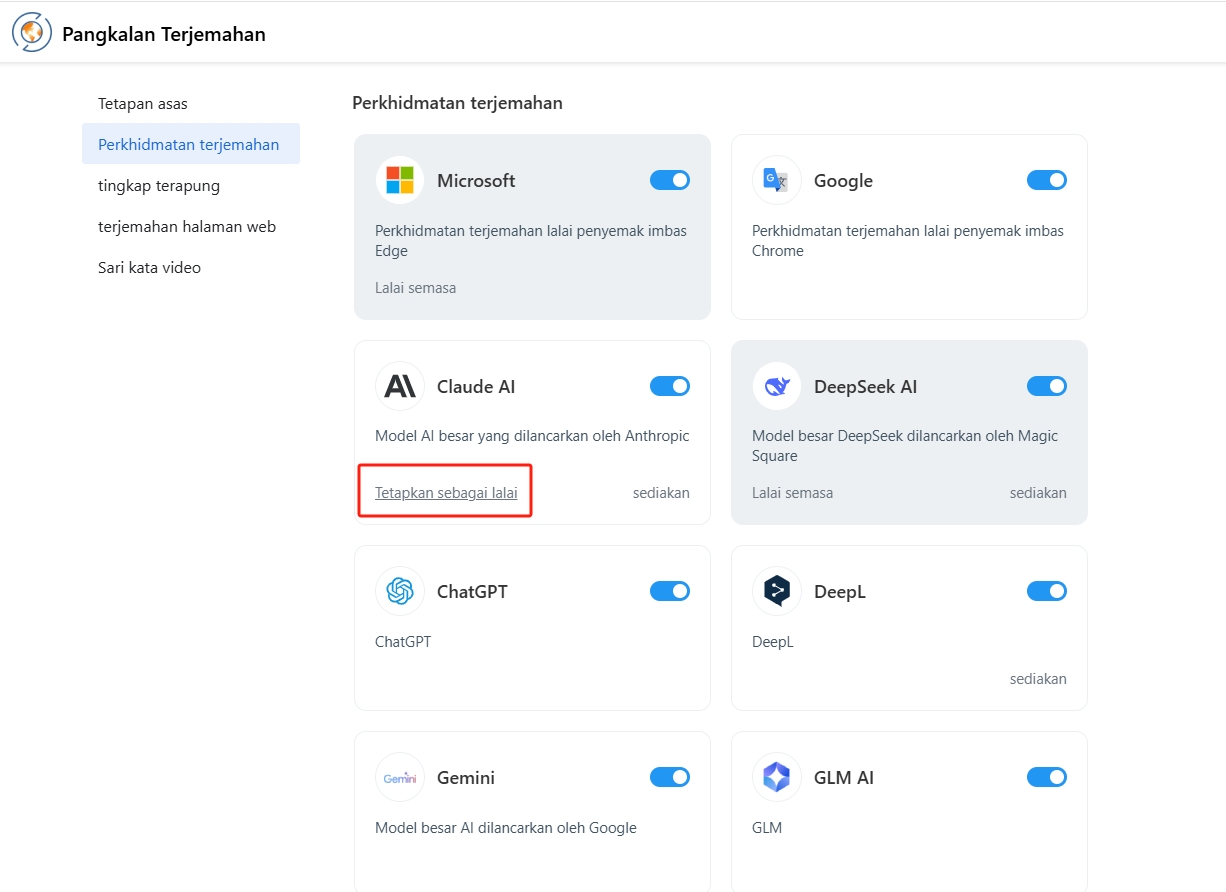The width and height of the screenshot is (1226, 892).
Task: Click the ChatGPT description under title
Action: [403, 642]
